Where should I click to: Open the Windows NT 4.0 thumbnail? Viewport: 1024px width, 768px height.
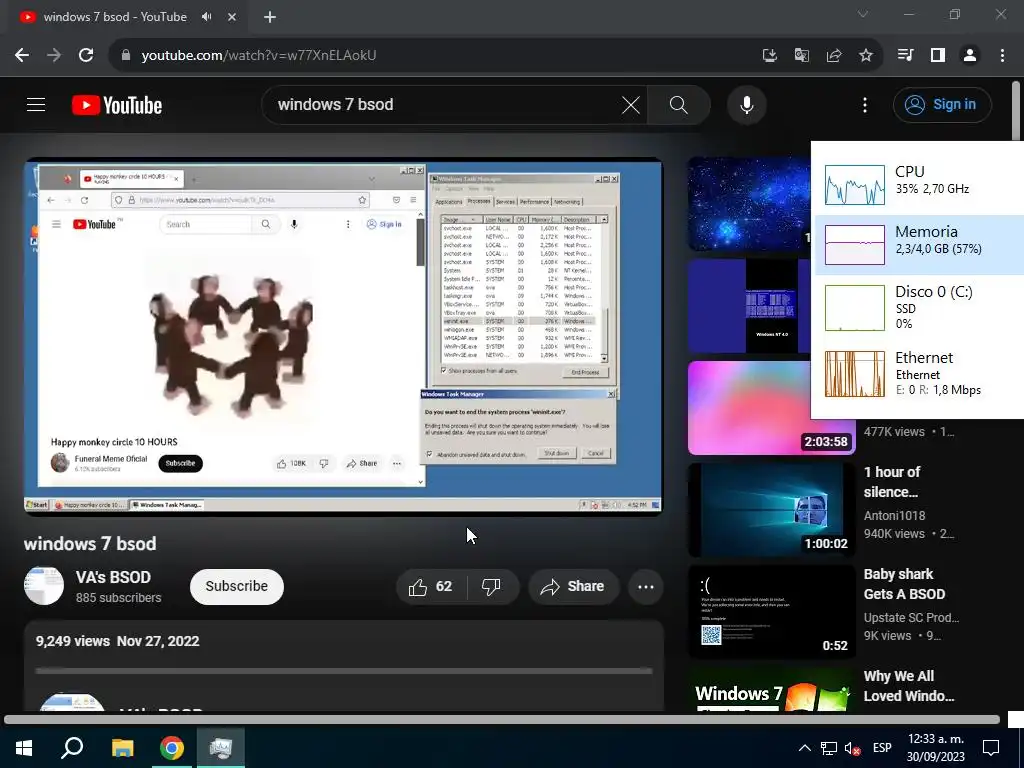coord(749,306)
